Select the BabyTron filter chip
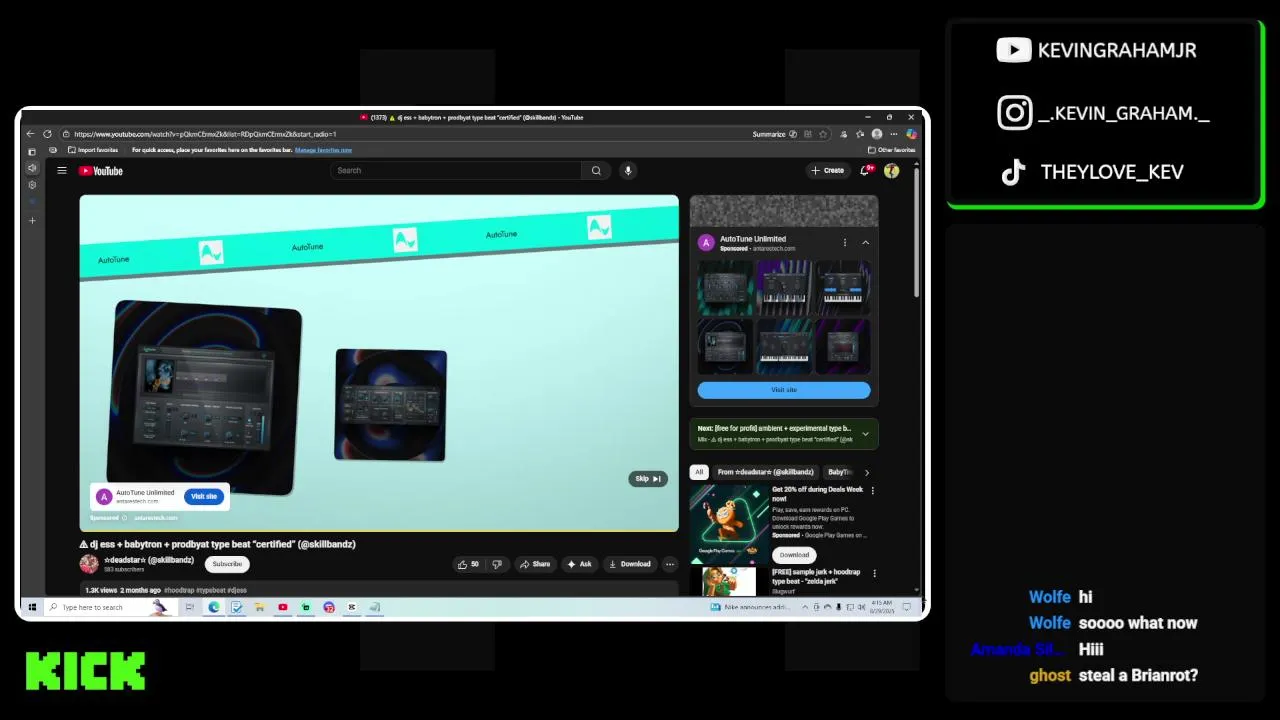This screenshot has width=1280, height=720. coord(841,472)
